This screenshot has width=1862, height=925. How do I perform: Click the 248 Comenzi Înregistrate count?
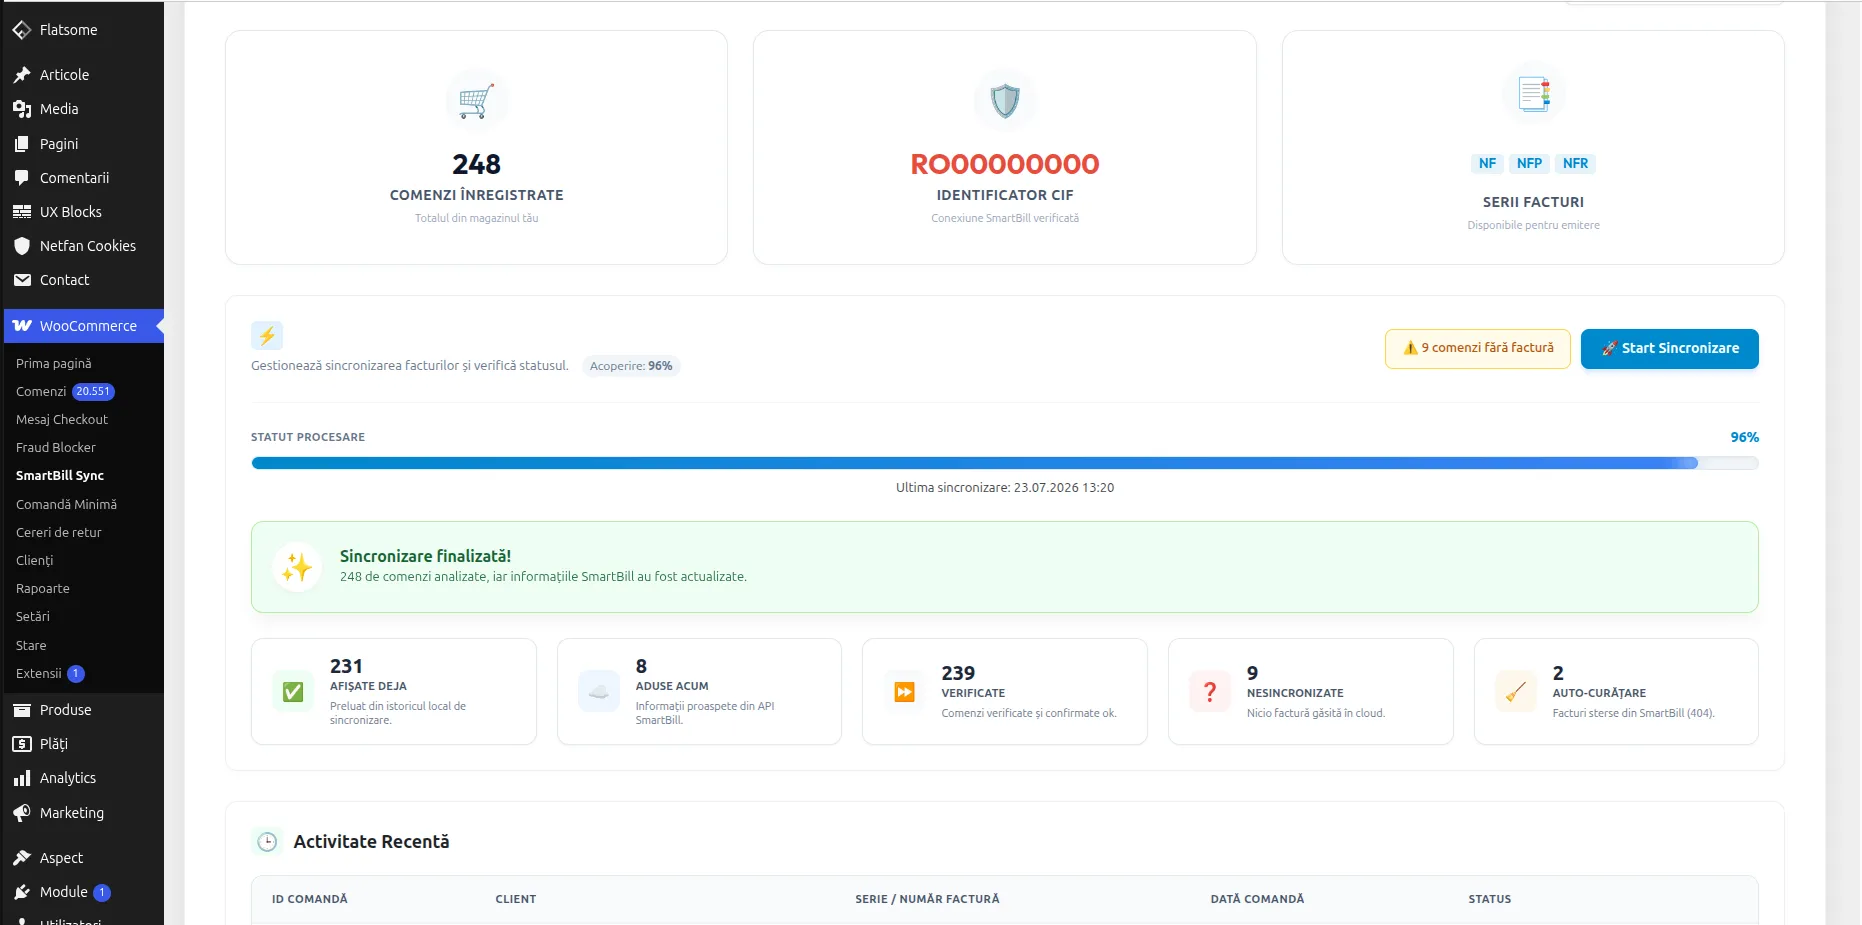476,164
